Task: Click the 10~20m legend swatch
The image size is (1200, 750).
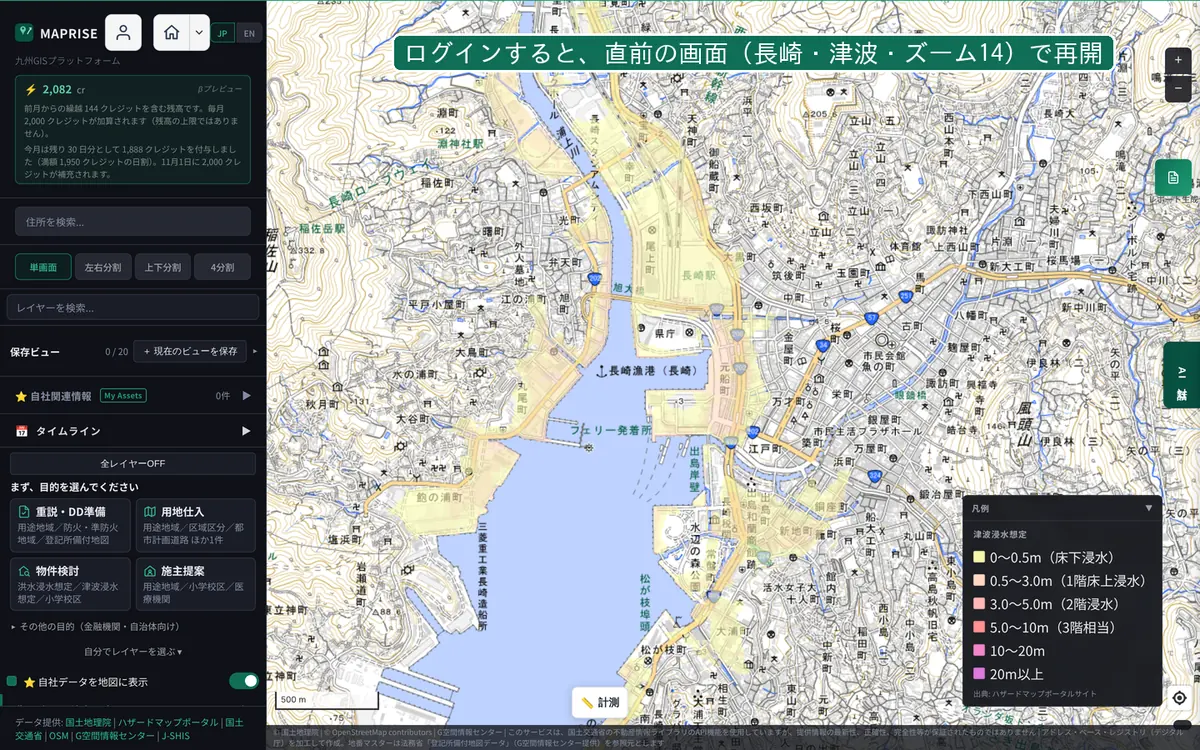Action: coord(979,651)
